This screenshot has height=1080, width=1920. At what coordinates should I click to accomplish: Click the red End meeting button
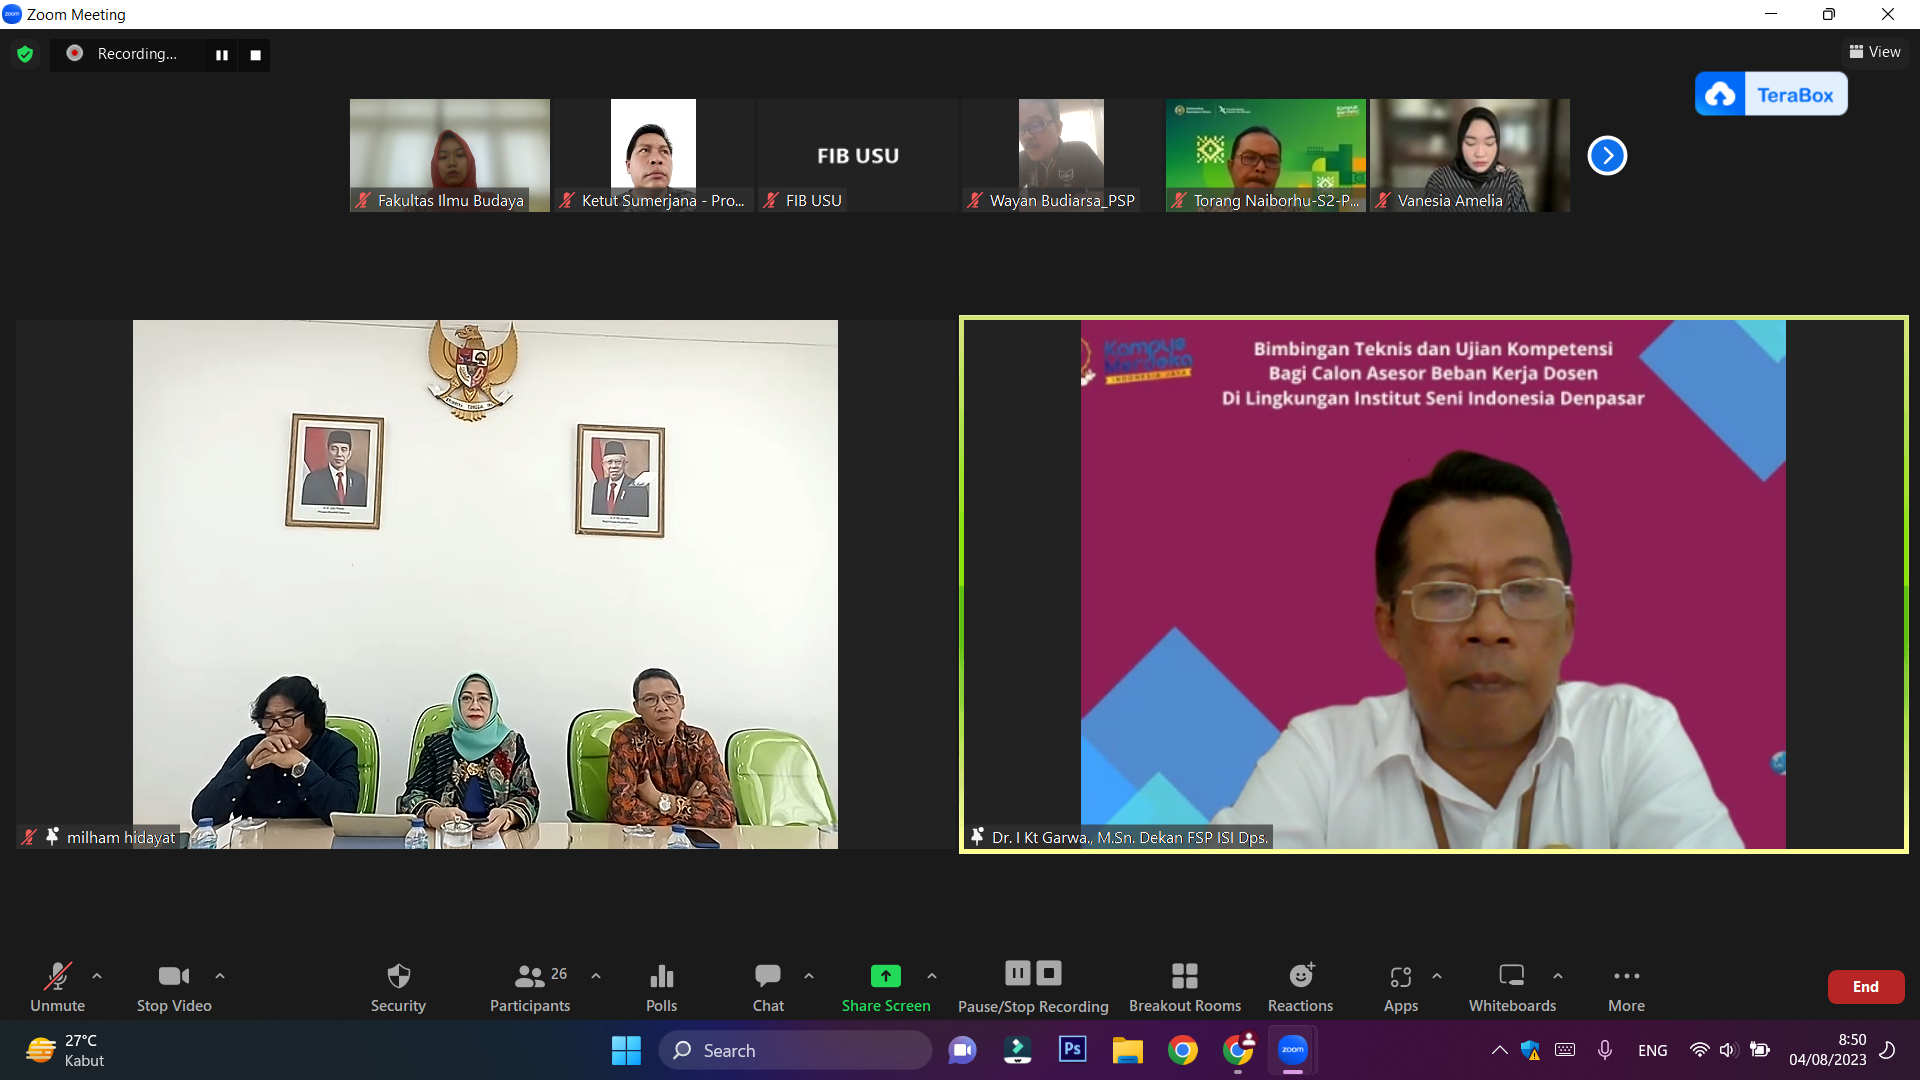[1866, 987]
